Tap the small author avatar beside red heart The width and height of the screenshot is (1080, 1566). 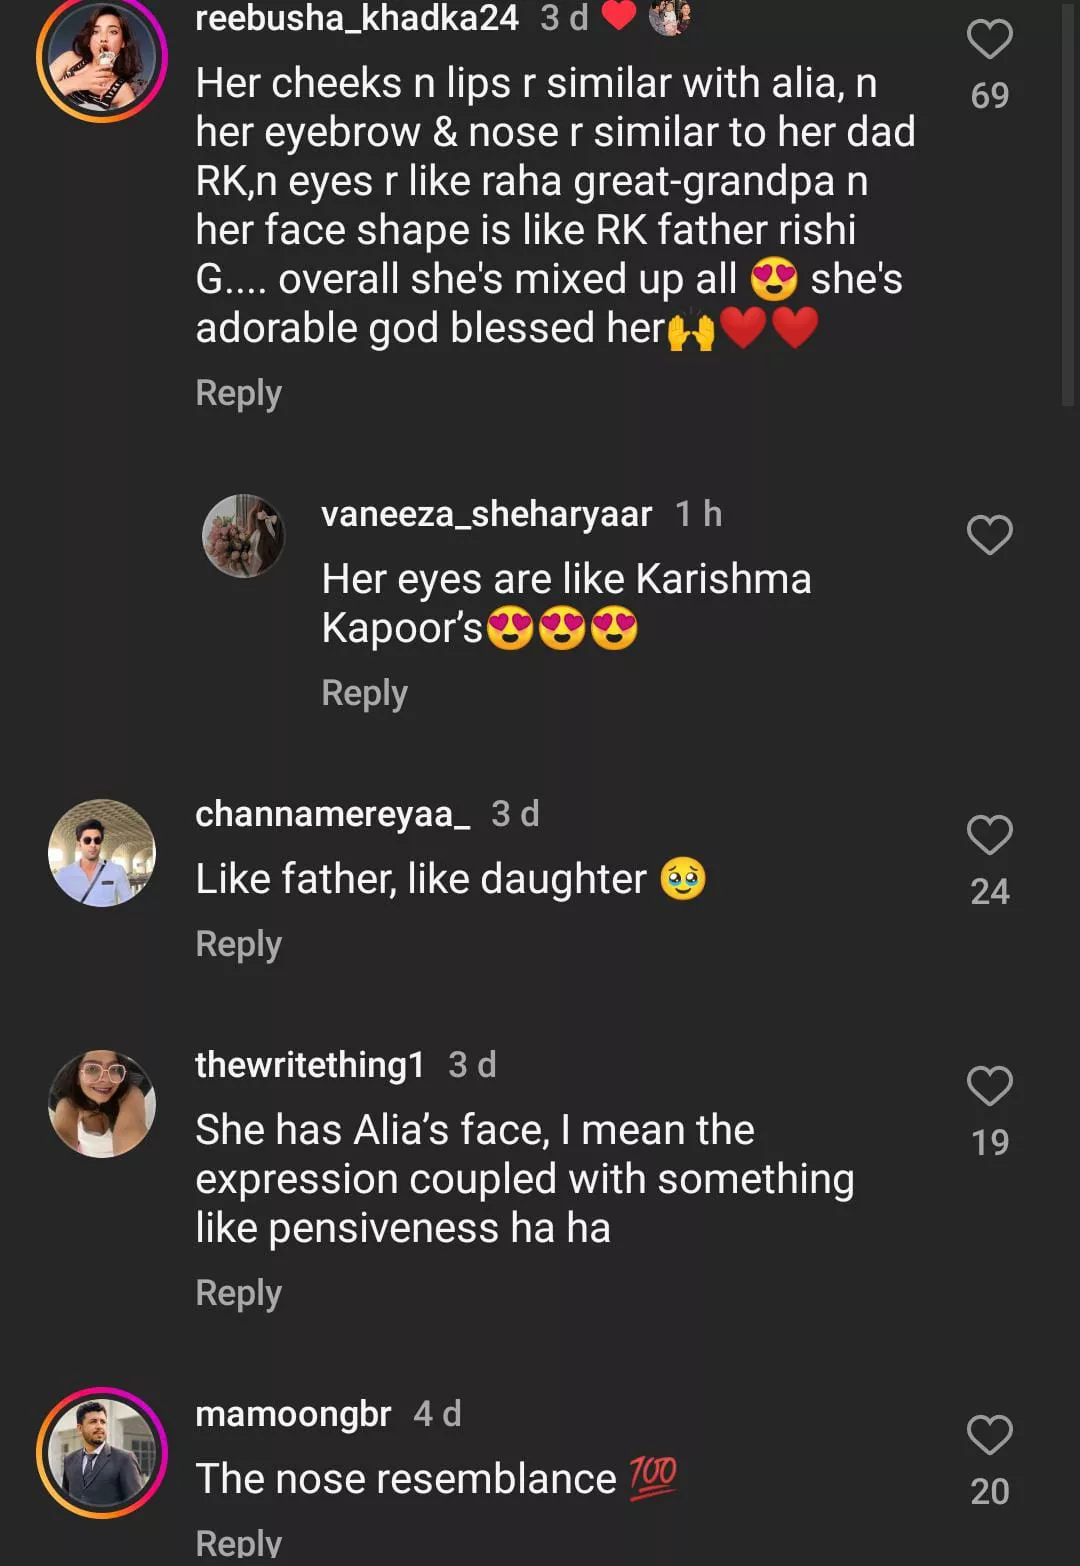(x=669, y=17)
